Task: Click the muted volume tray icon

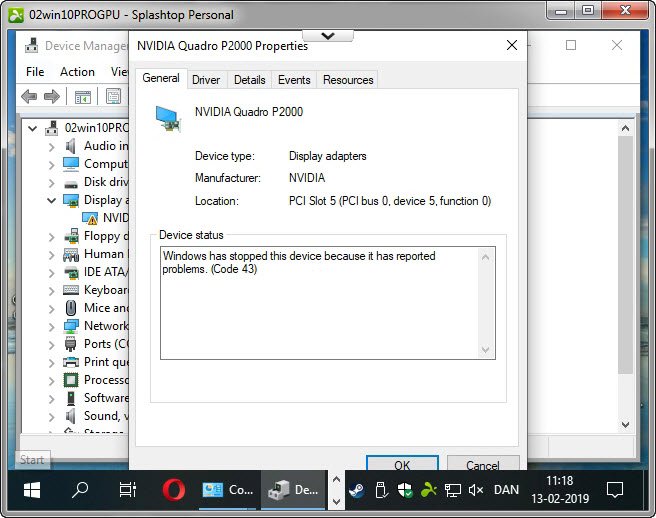Action: (x=476, y=490)
